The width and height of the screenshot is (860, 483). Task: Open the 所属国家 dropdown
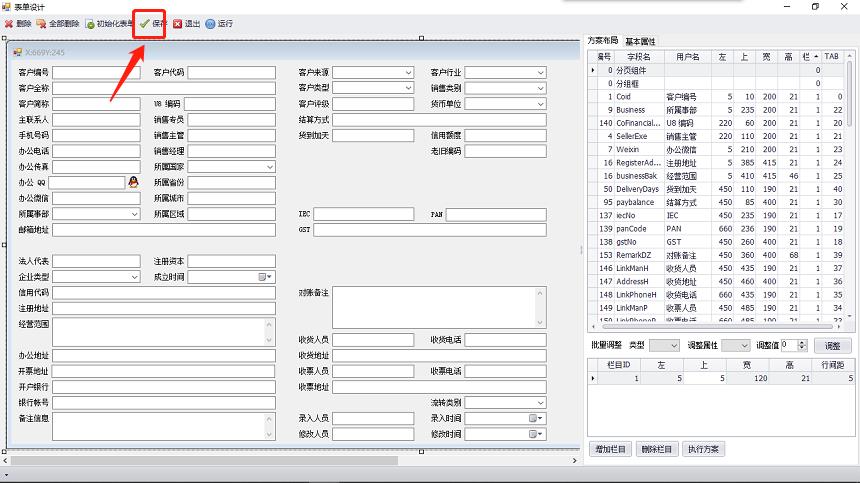point(268,167)
